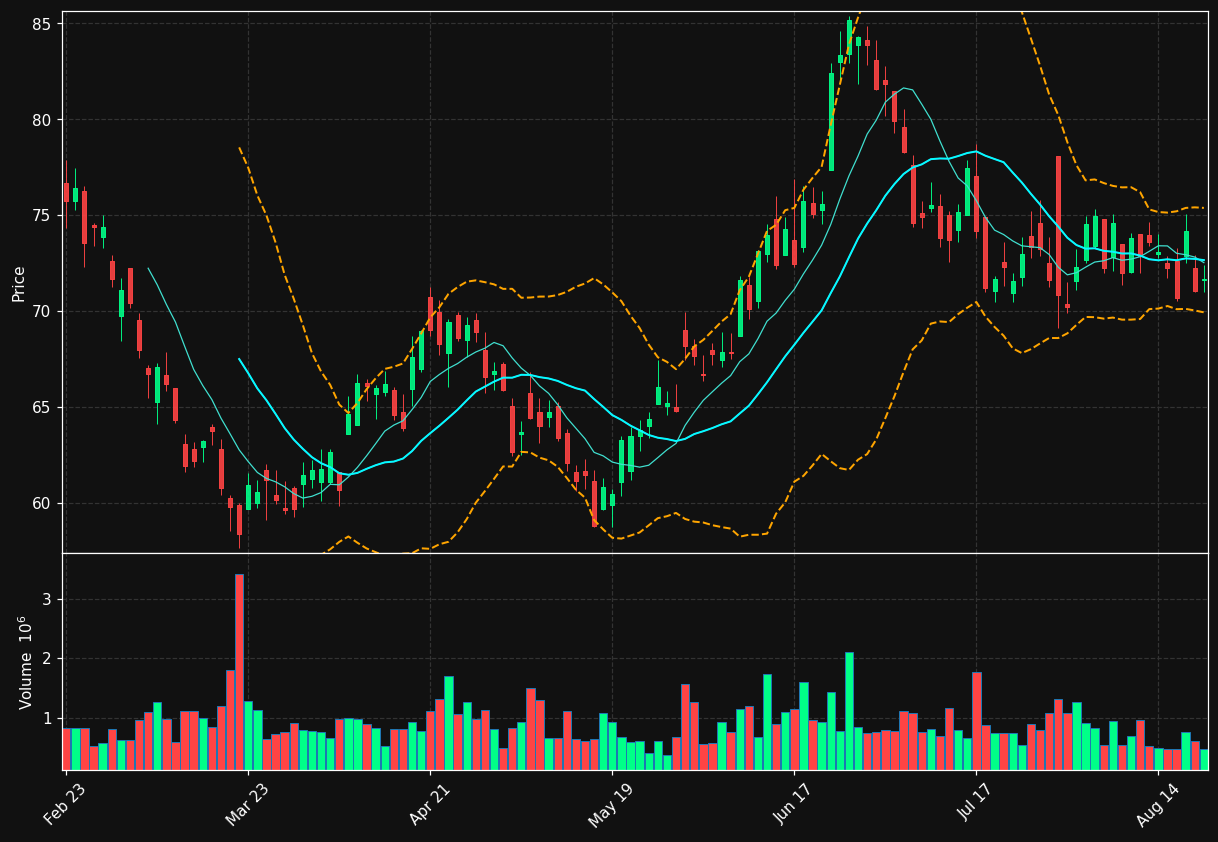1218x842 pixels.
Task: Click the Aug 14 date label
Action: [1157, 804]
